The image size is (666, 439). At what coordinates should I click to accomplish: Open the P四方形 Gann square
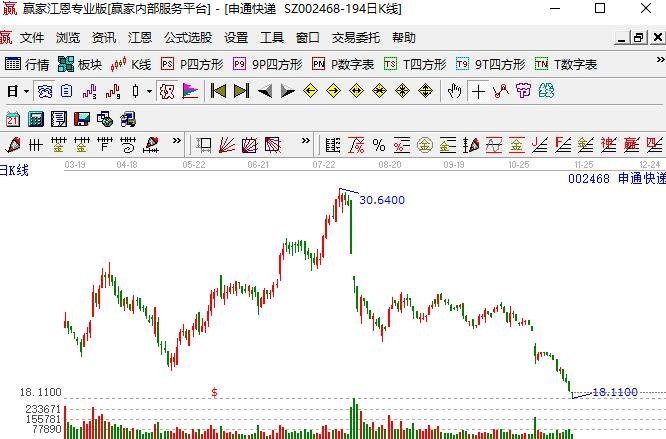point(192,65)
